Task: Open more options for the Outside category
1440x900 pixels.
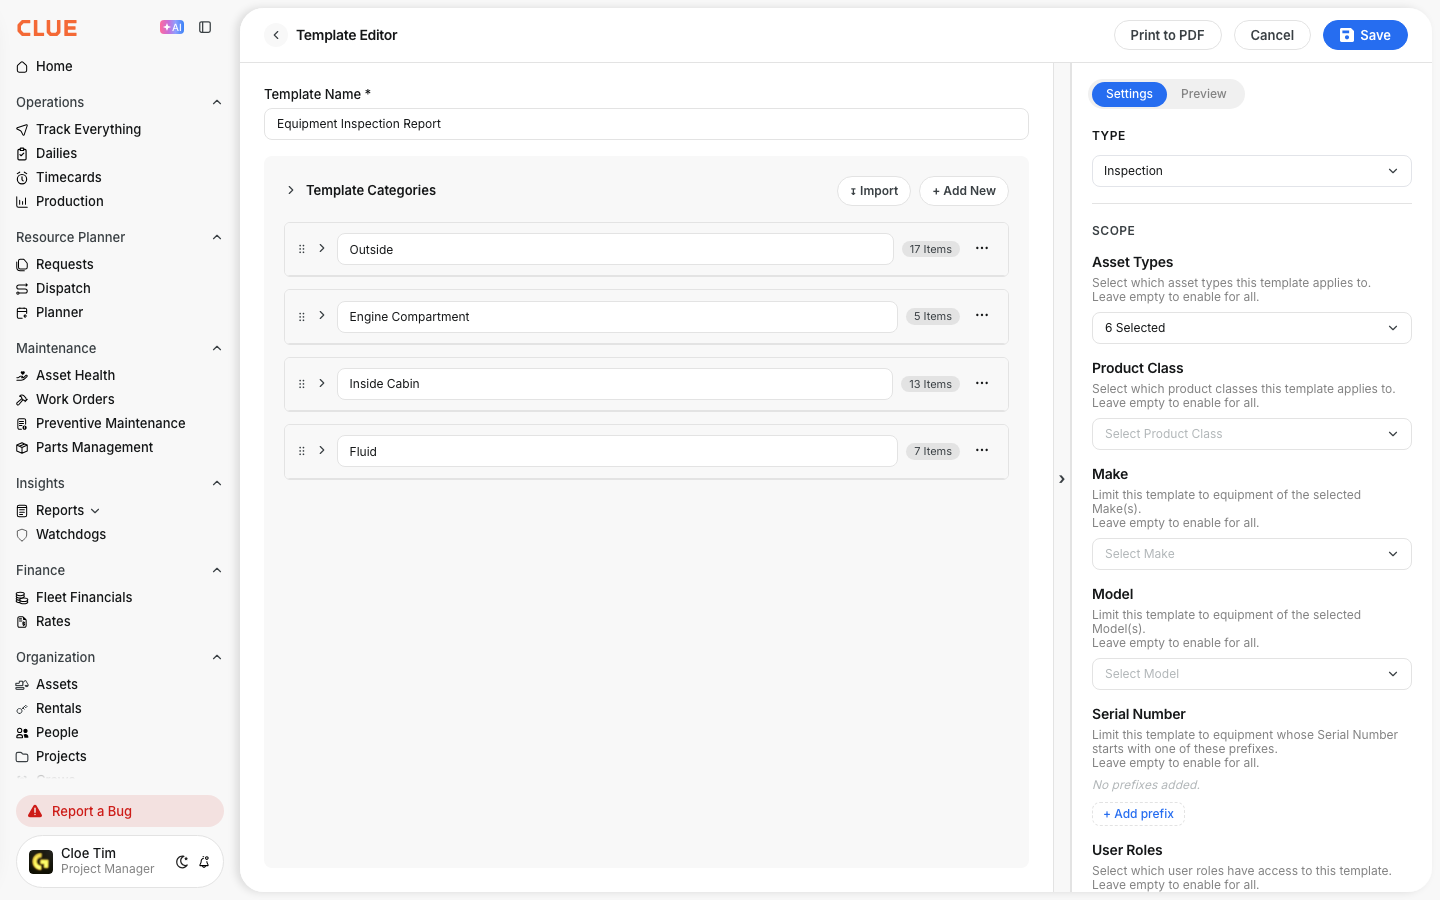Action: coord(982,248)
